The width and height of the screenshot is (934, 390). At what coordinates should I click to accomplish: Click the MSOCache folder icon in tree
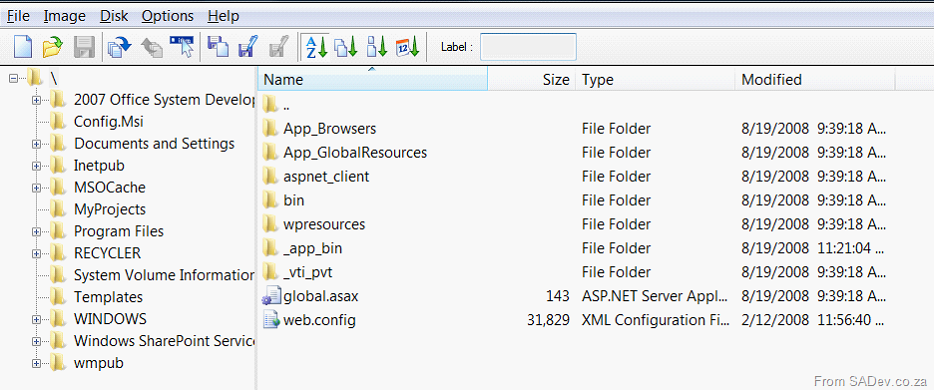tap(58, 187)
